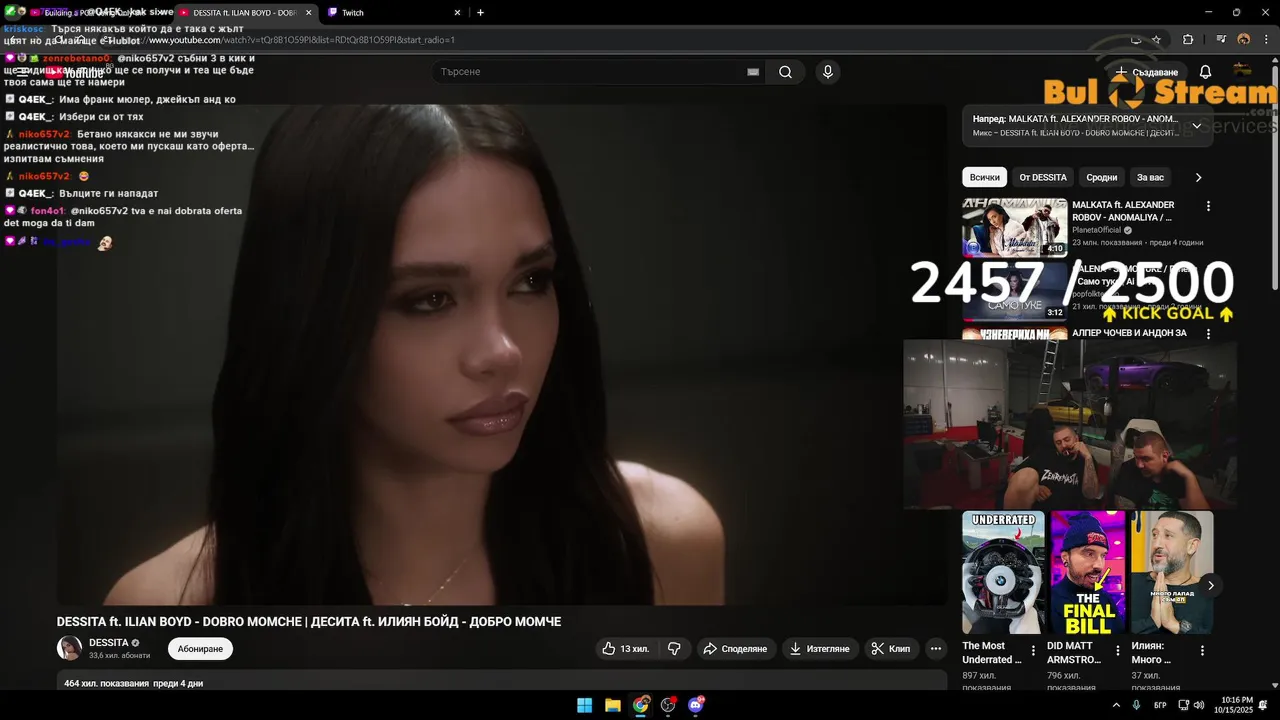Switch to DESSITA ft. ILIAN BOYD tab

[245, 13]
